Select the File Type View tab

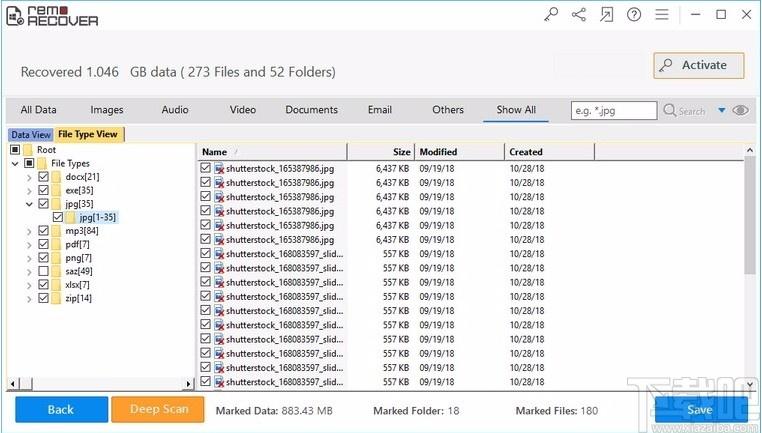click(88, 134)
